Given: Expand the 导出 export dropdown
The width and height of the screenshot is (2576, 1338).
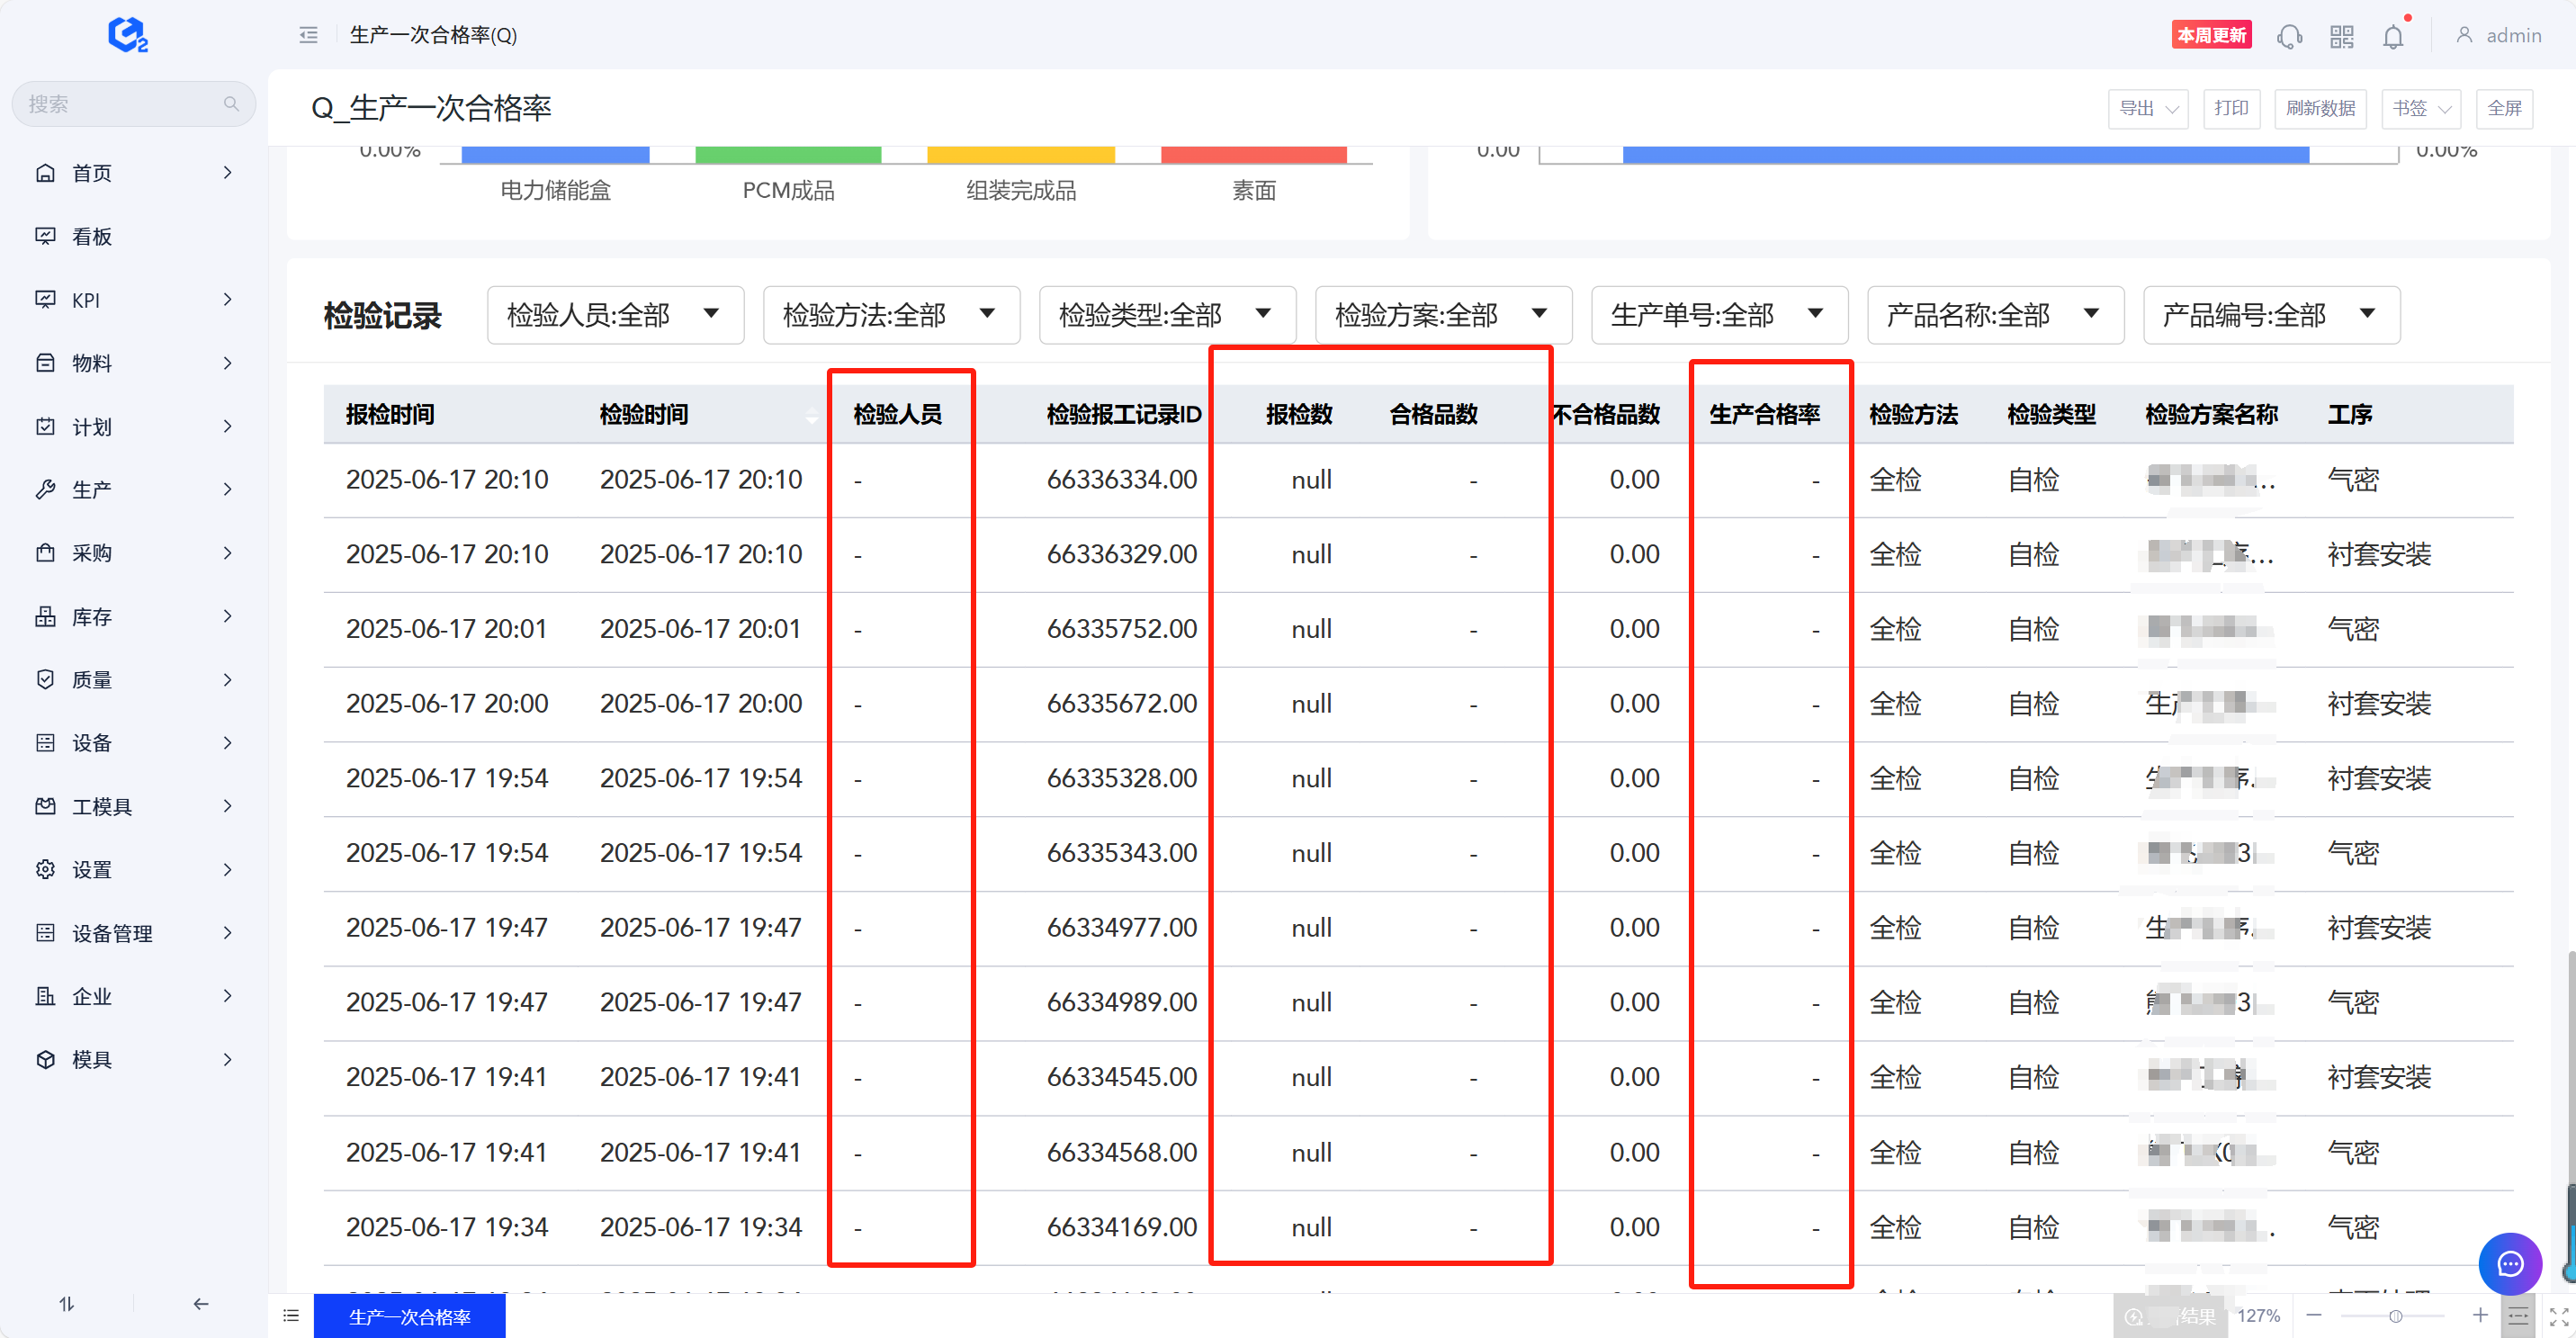Looking at the screenshot, I should coord(2147,108).
